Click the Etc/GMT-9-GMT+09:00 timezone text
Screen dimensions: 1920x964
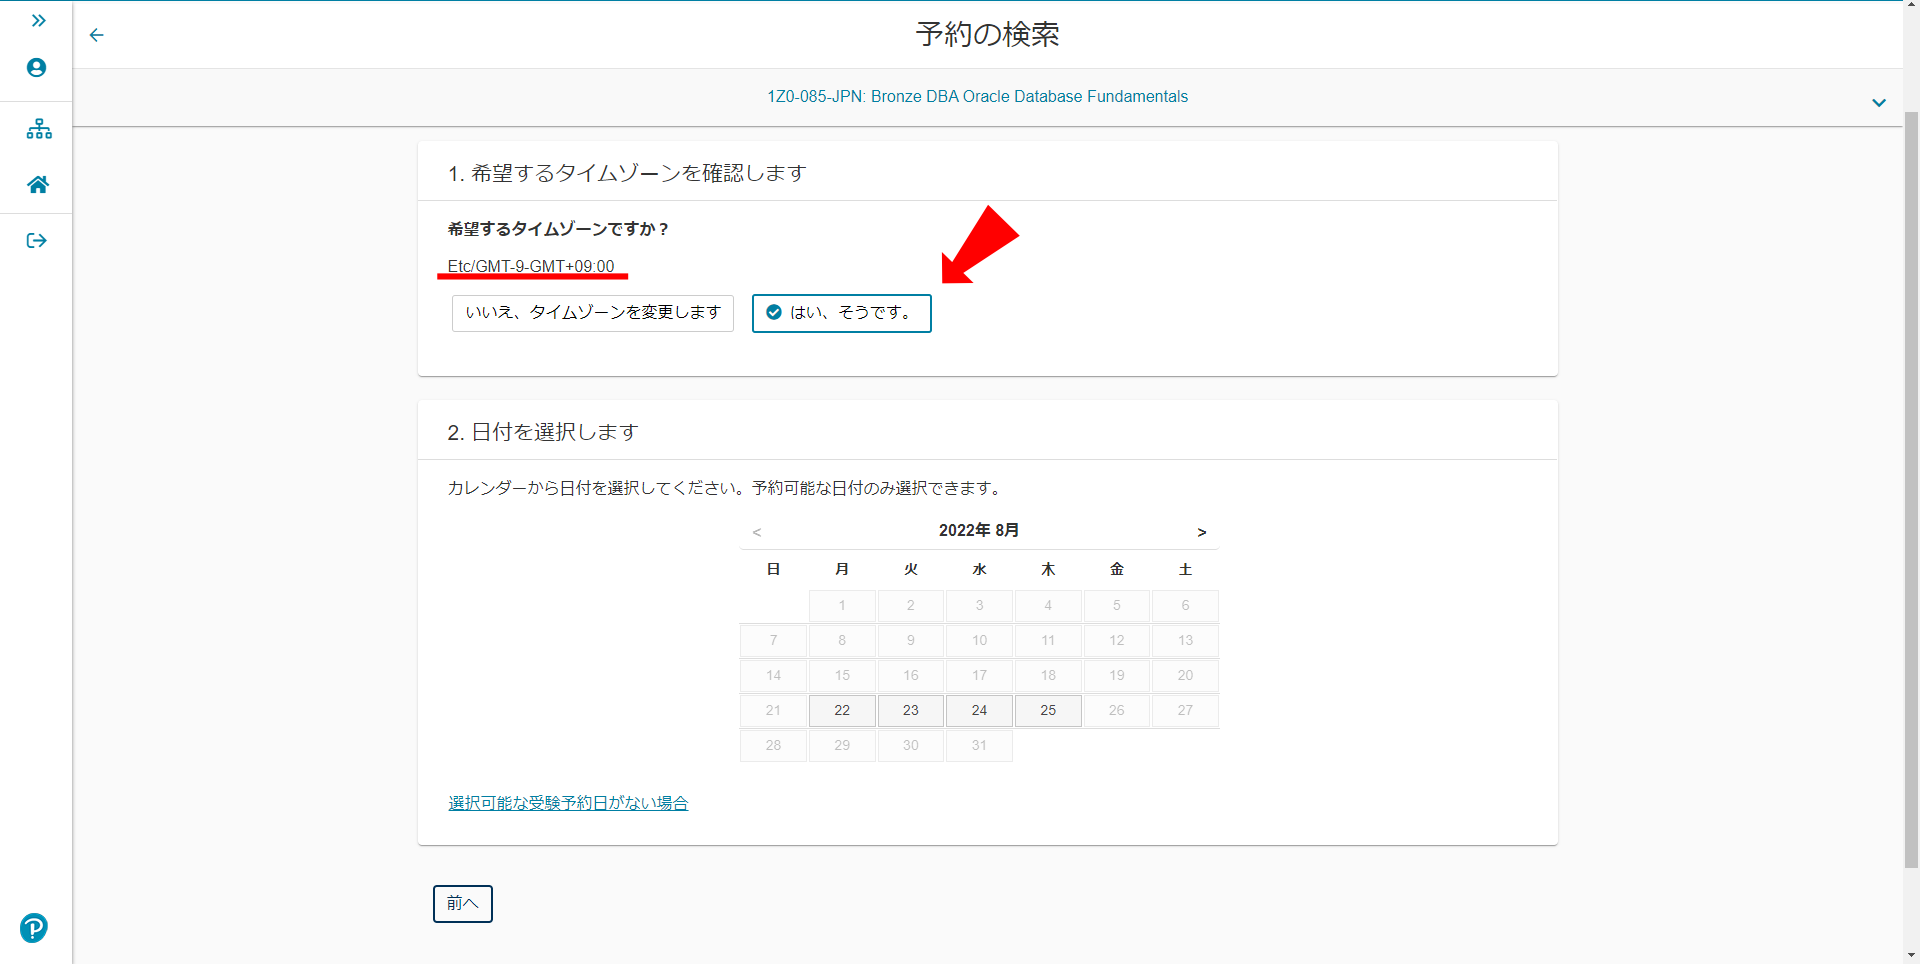click(531, 266)
